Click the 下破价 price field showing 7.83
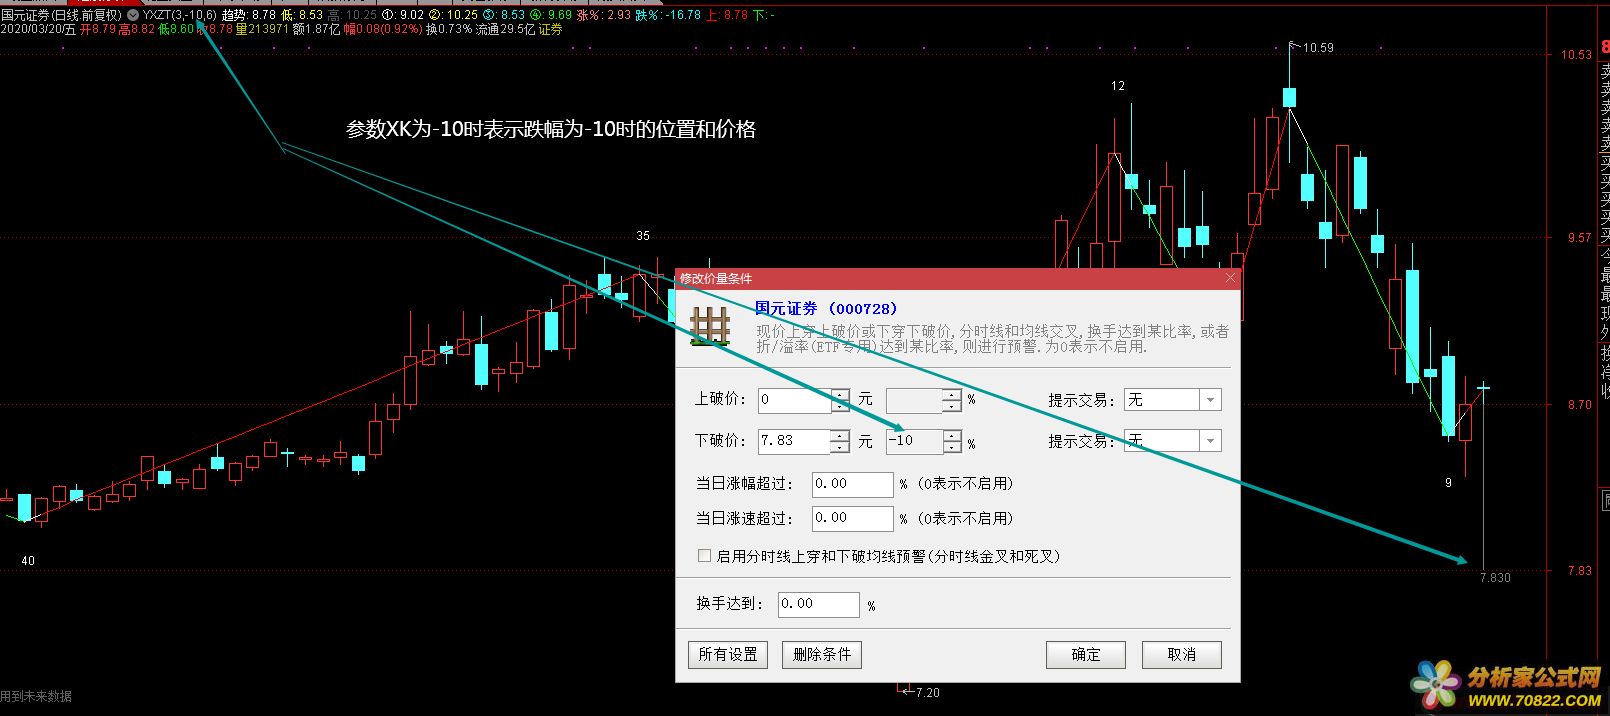The image size is (1610, 716). point(793,441)
